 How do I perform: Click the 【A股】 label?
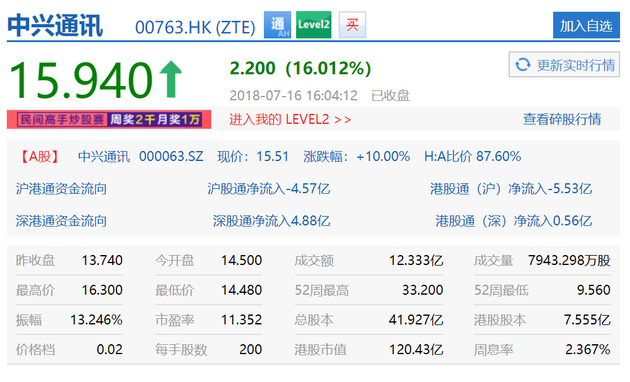click(39, 156)
